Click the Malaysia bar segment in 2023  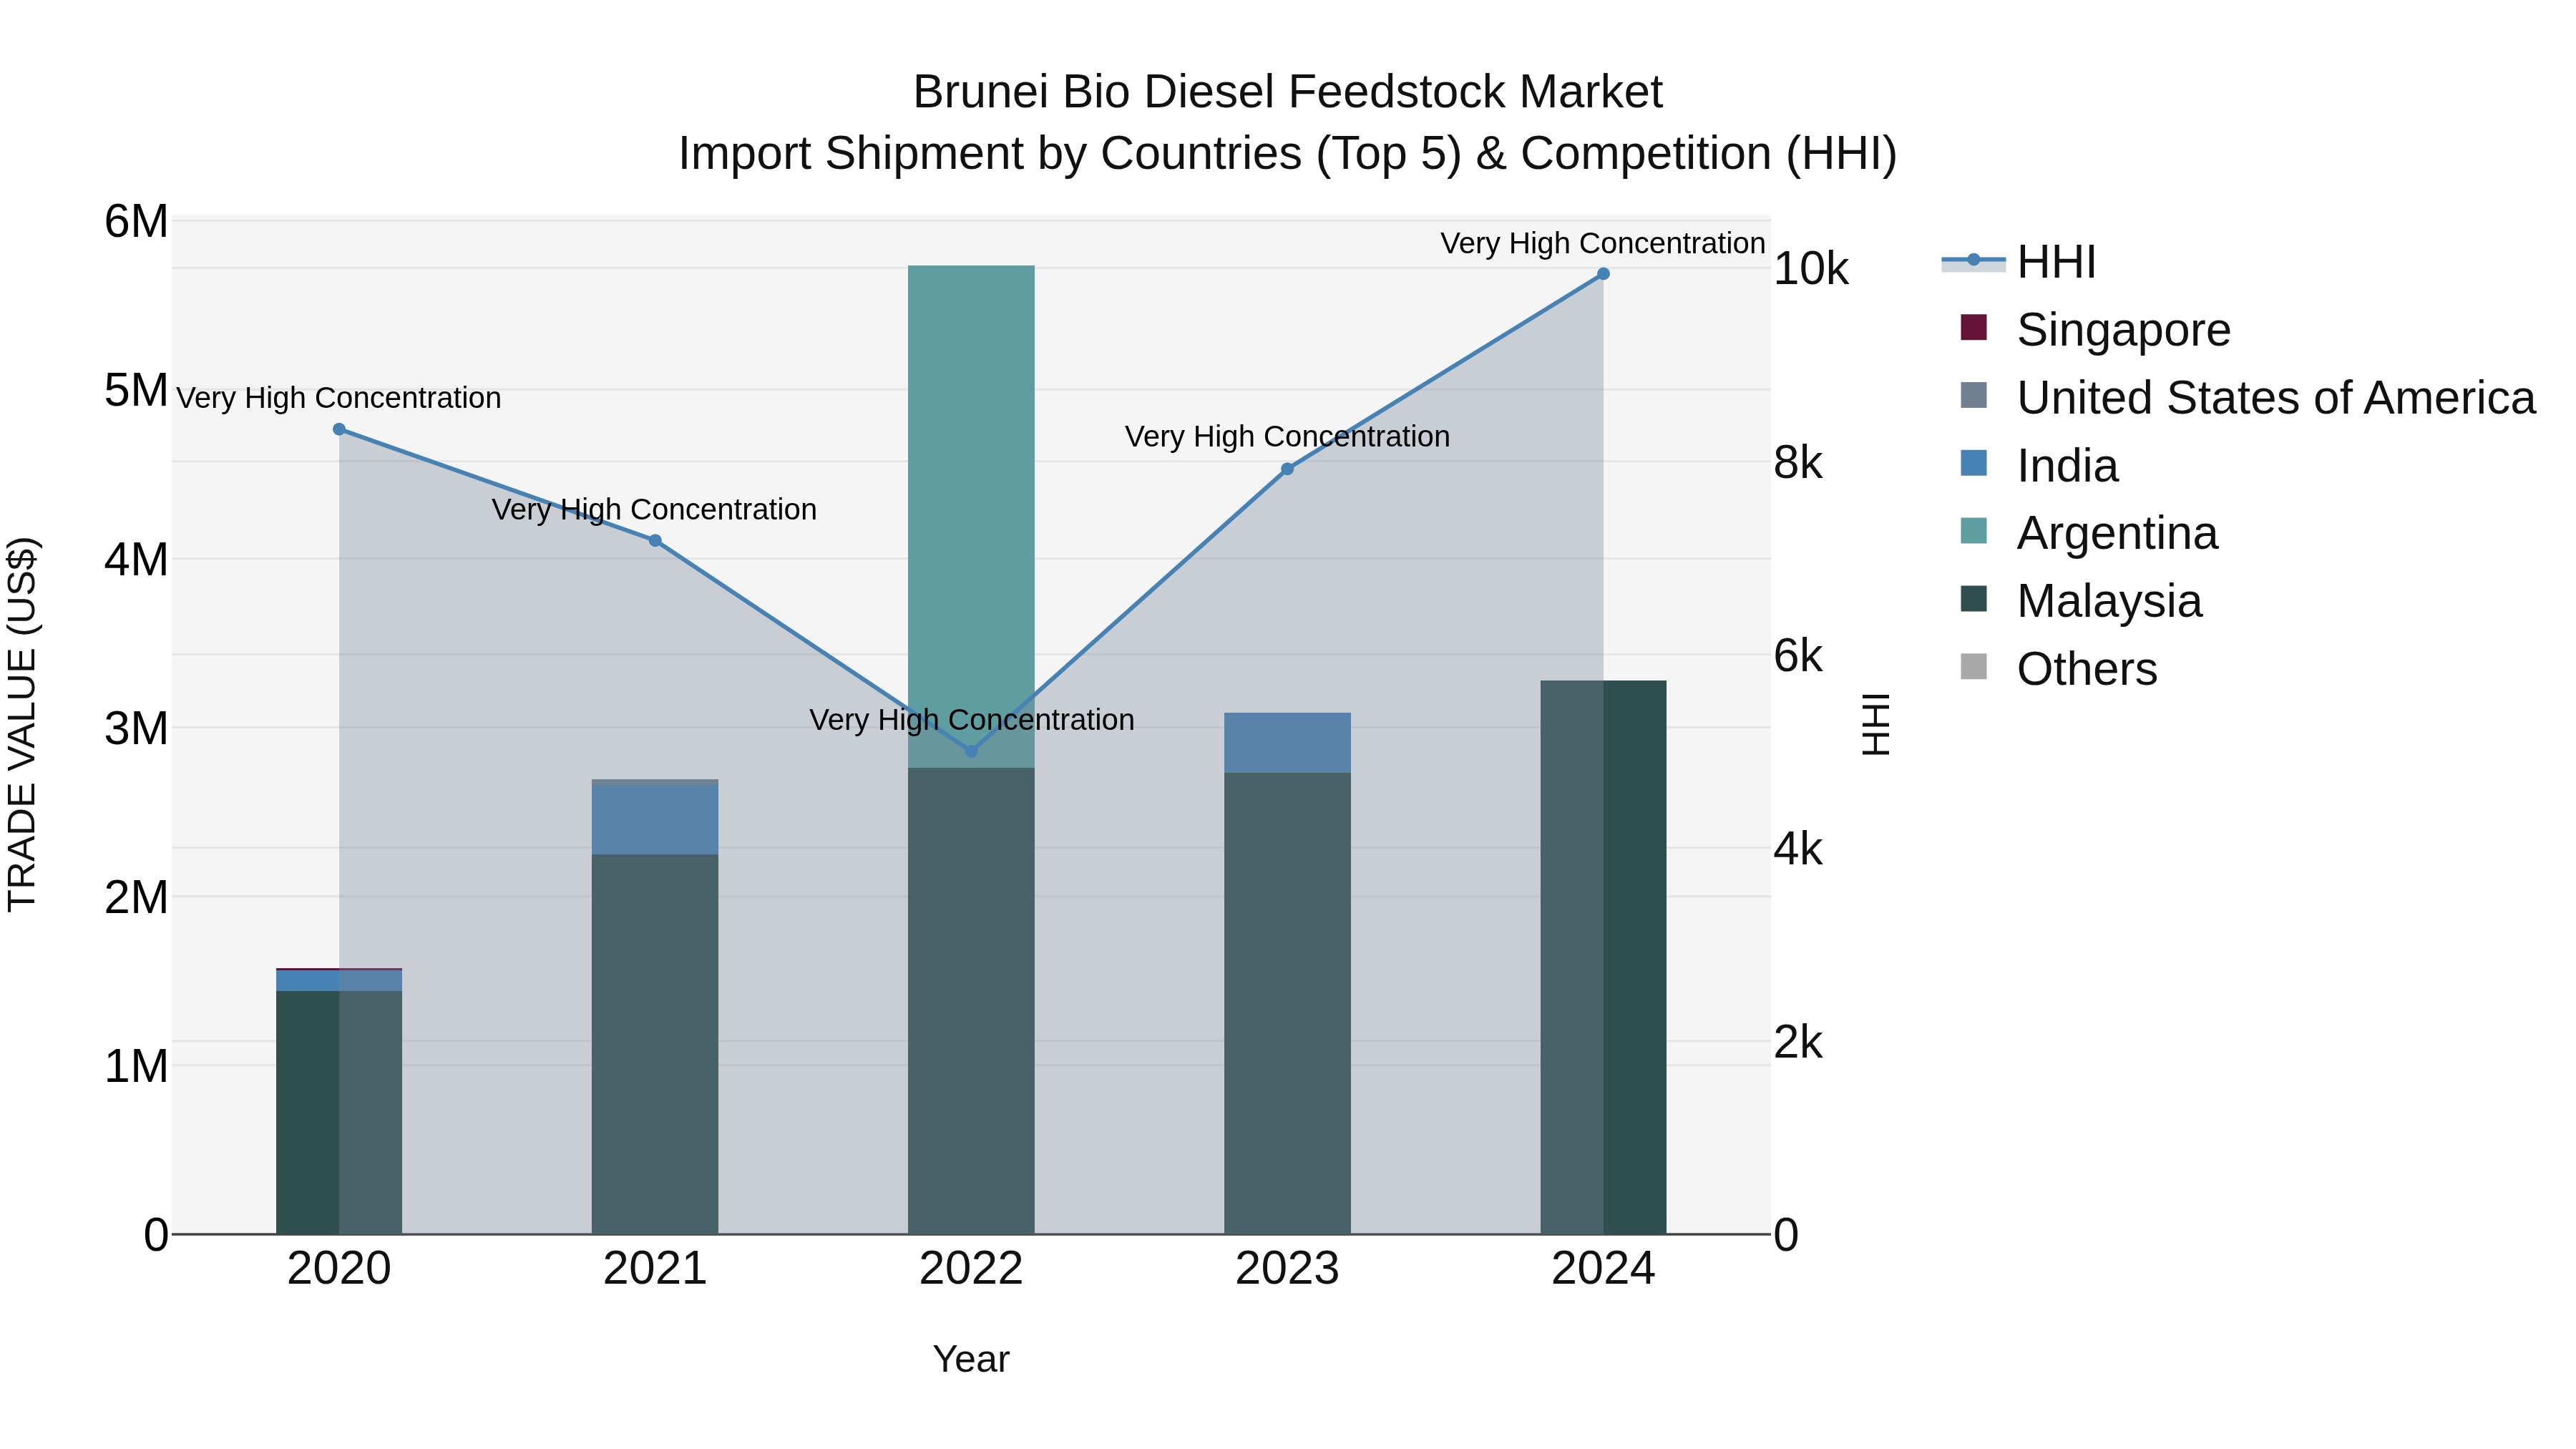(x=1287, y=1003)
